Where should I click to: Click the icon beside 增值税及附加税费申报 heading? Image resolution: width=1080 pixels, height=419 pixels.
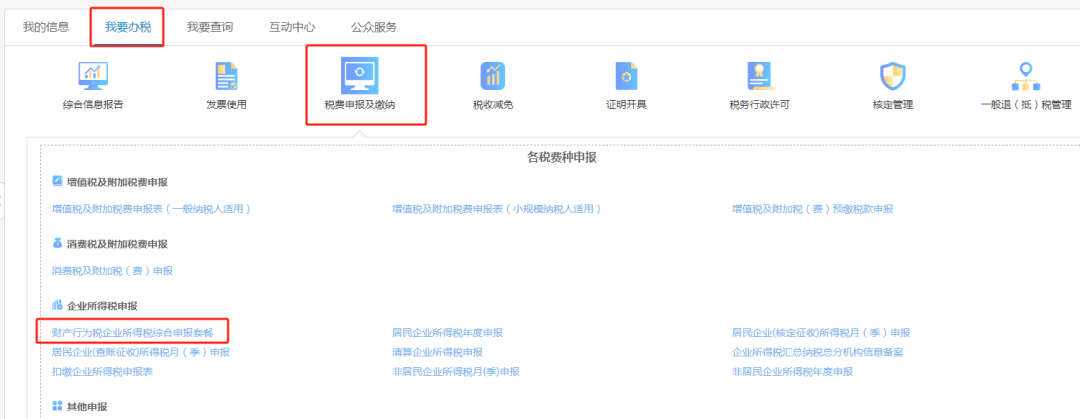(57, 182)
